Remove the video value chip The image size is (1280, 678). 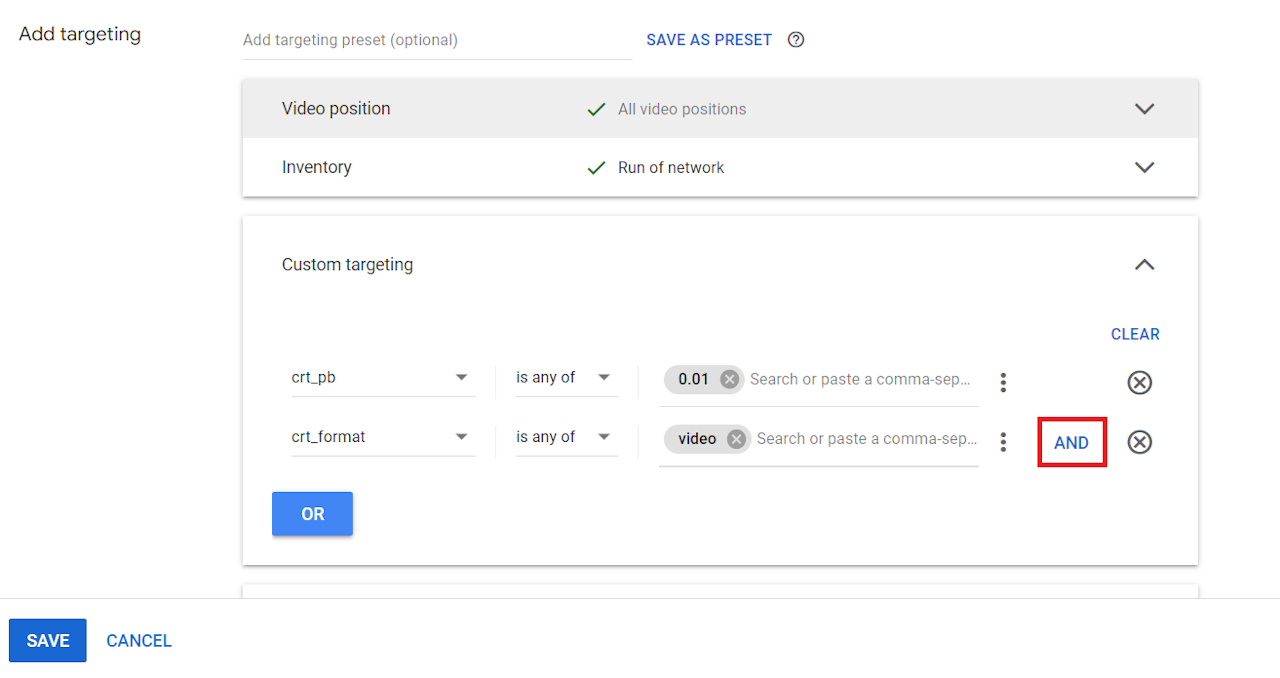[737, 439]
